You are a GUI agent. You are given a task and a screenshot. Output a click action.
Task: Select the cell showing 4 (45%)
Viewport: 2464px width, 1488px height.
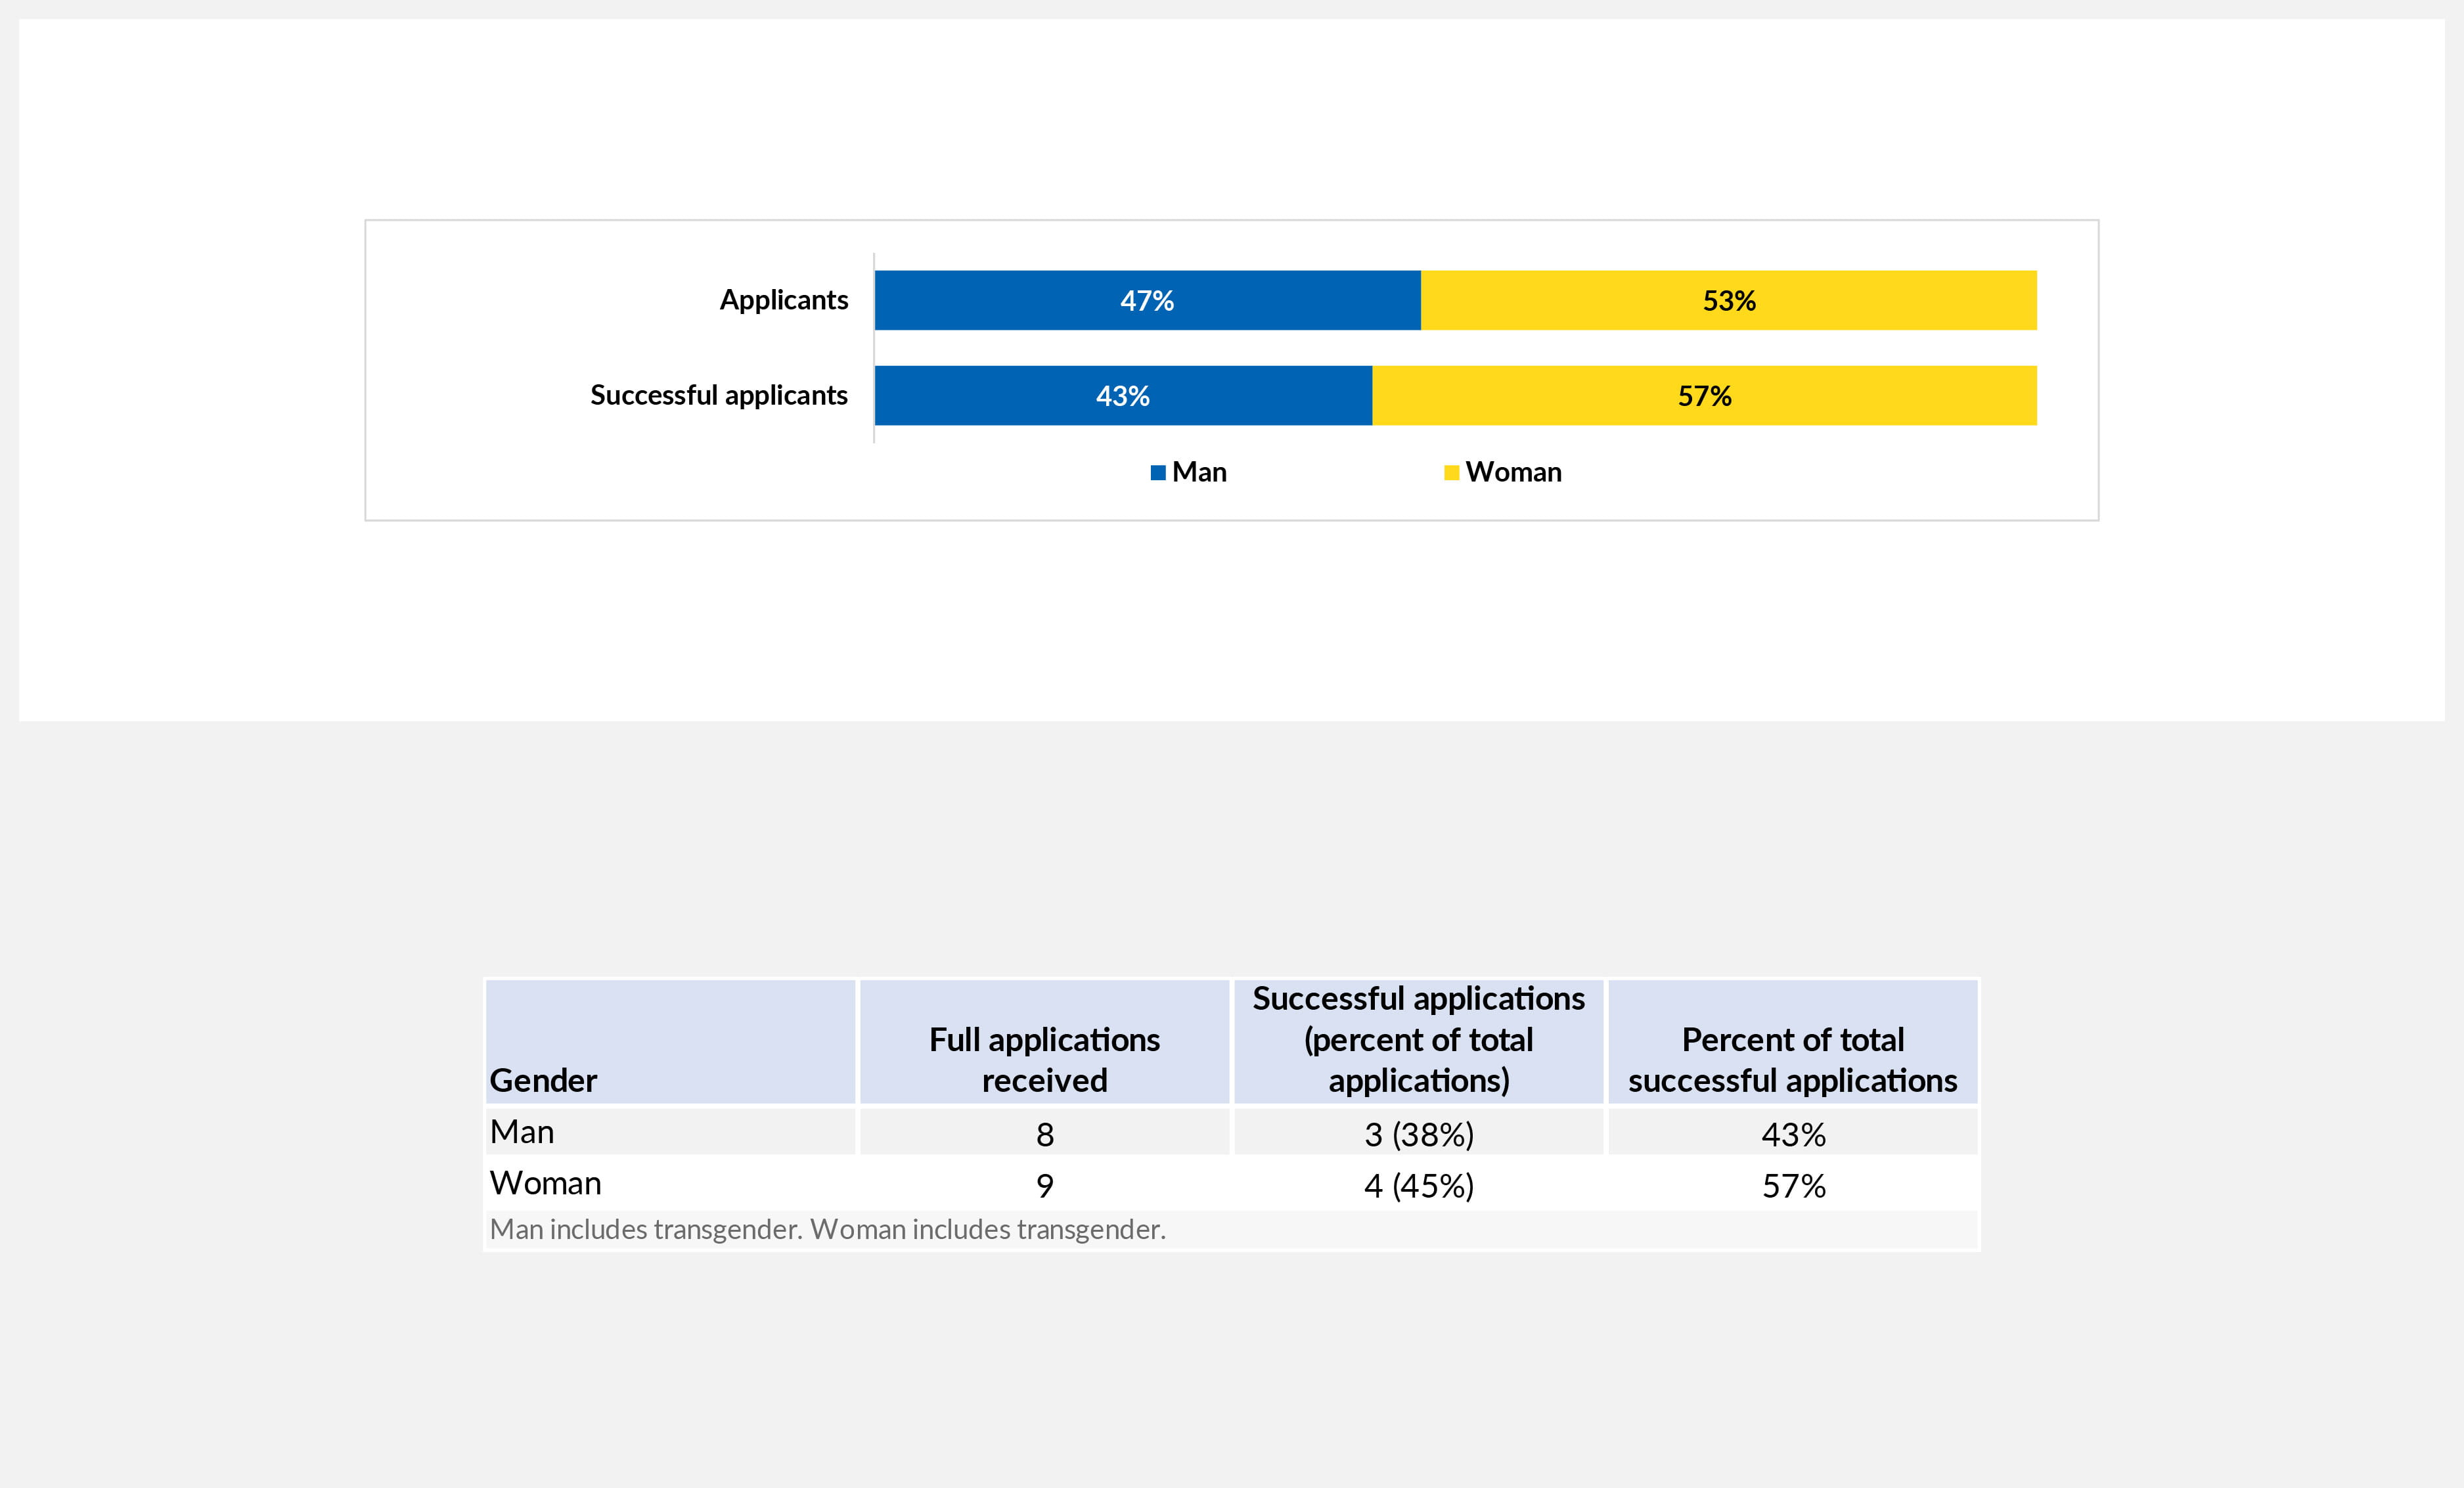(x=1417, y=1186)
